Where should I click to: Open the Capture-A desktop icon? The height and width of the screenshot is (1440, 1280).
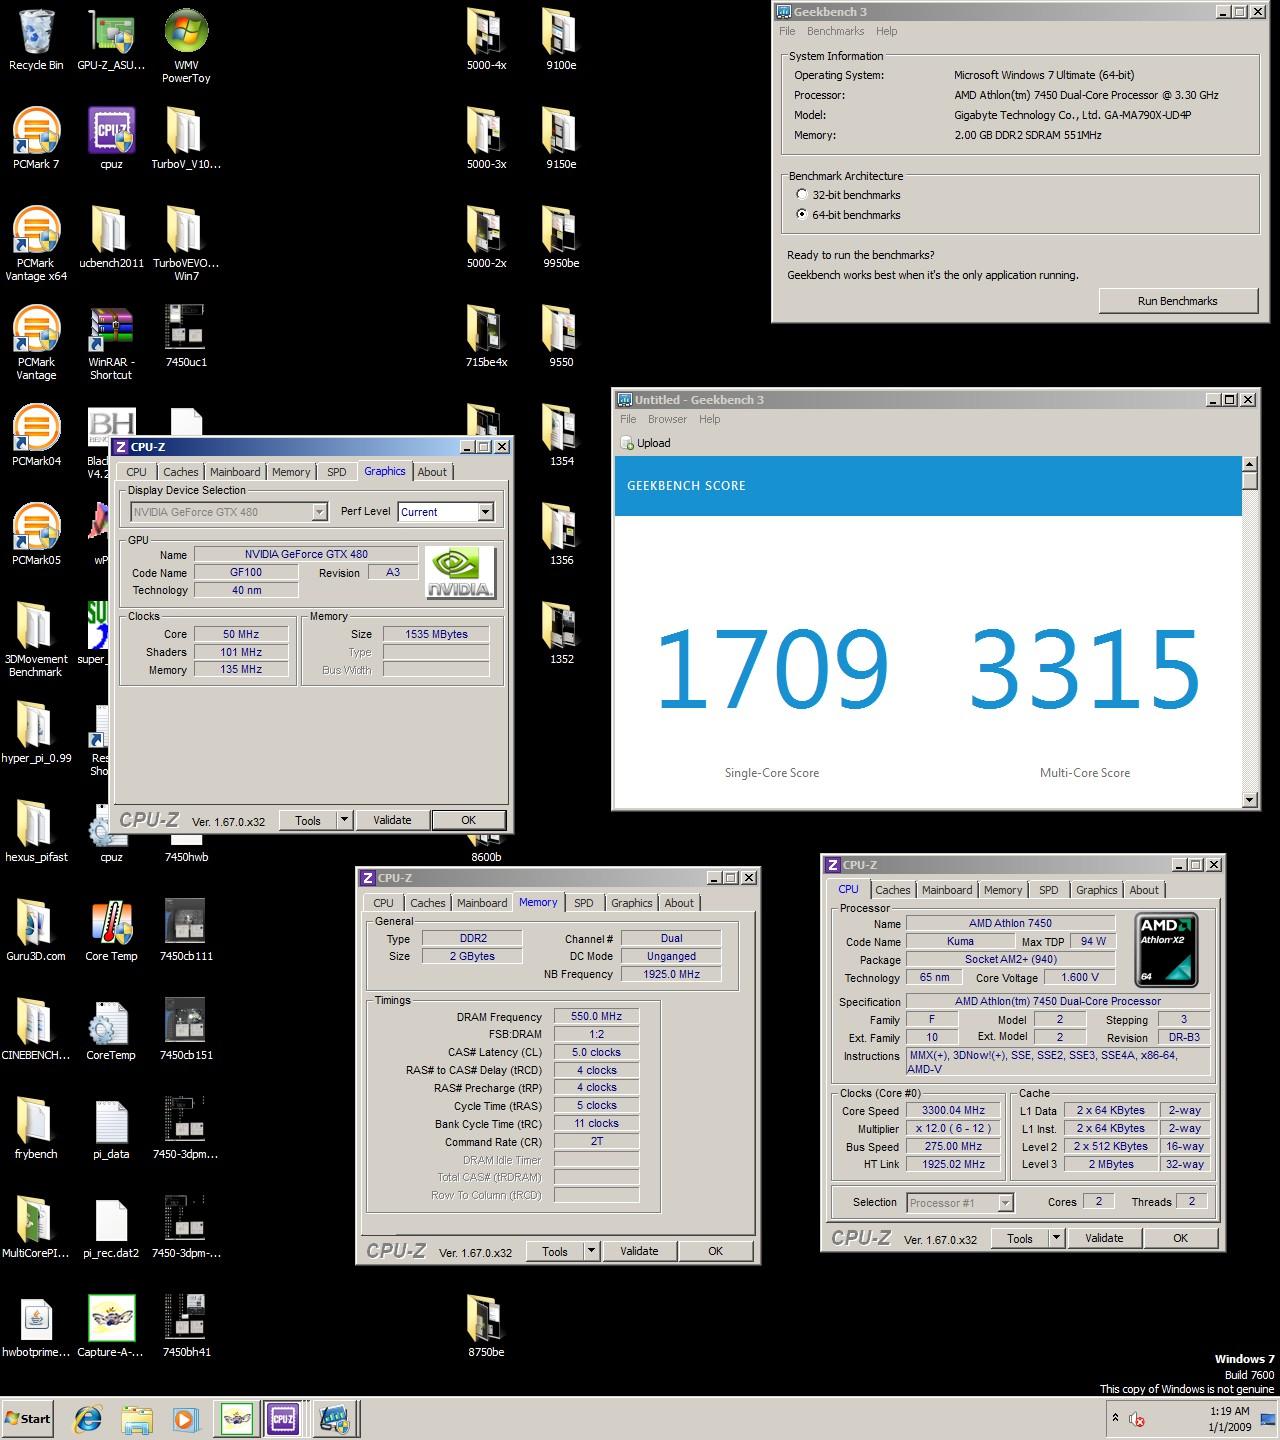click(111, 1326)
